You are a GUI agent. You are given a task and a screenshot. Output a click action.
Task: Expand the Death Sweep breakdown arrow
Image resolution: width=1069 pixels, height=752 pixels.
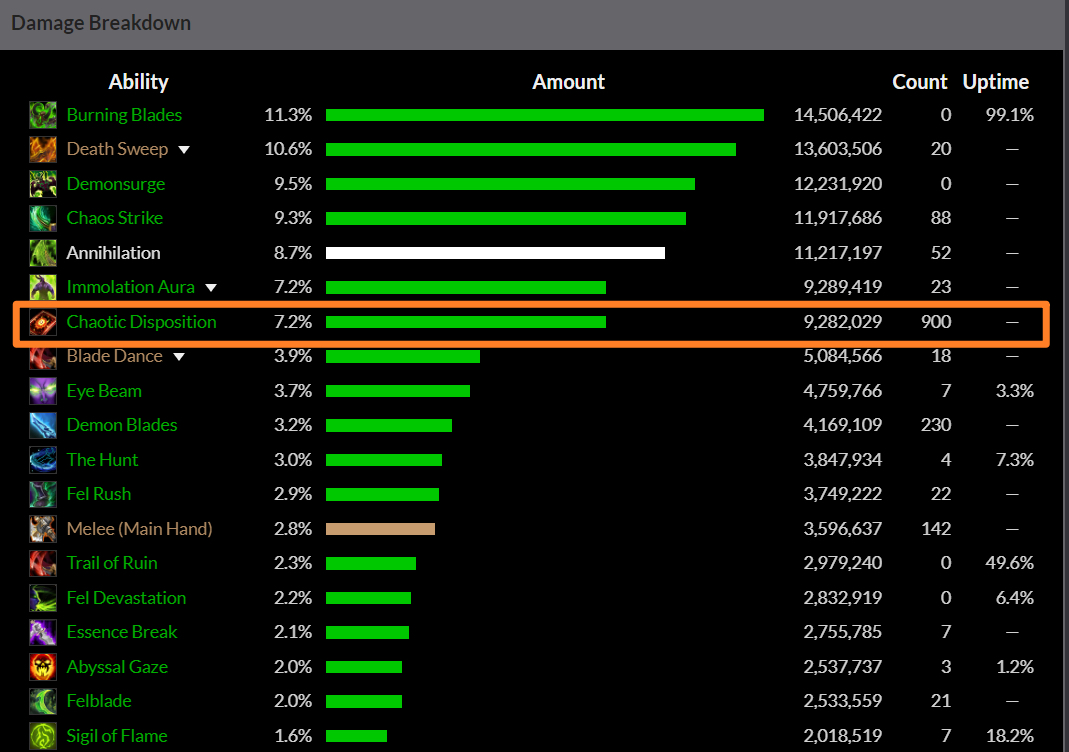click(184, 150)
